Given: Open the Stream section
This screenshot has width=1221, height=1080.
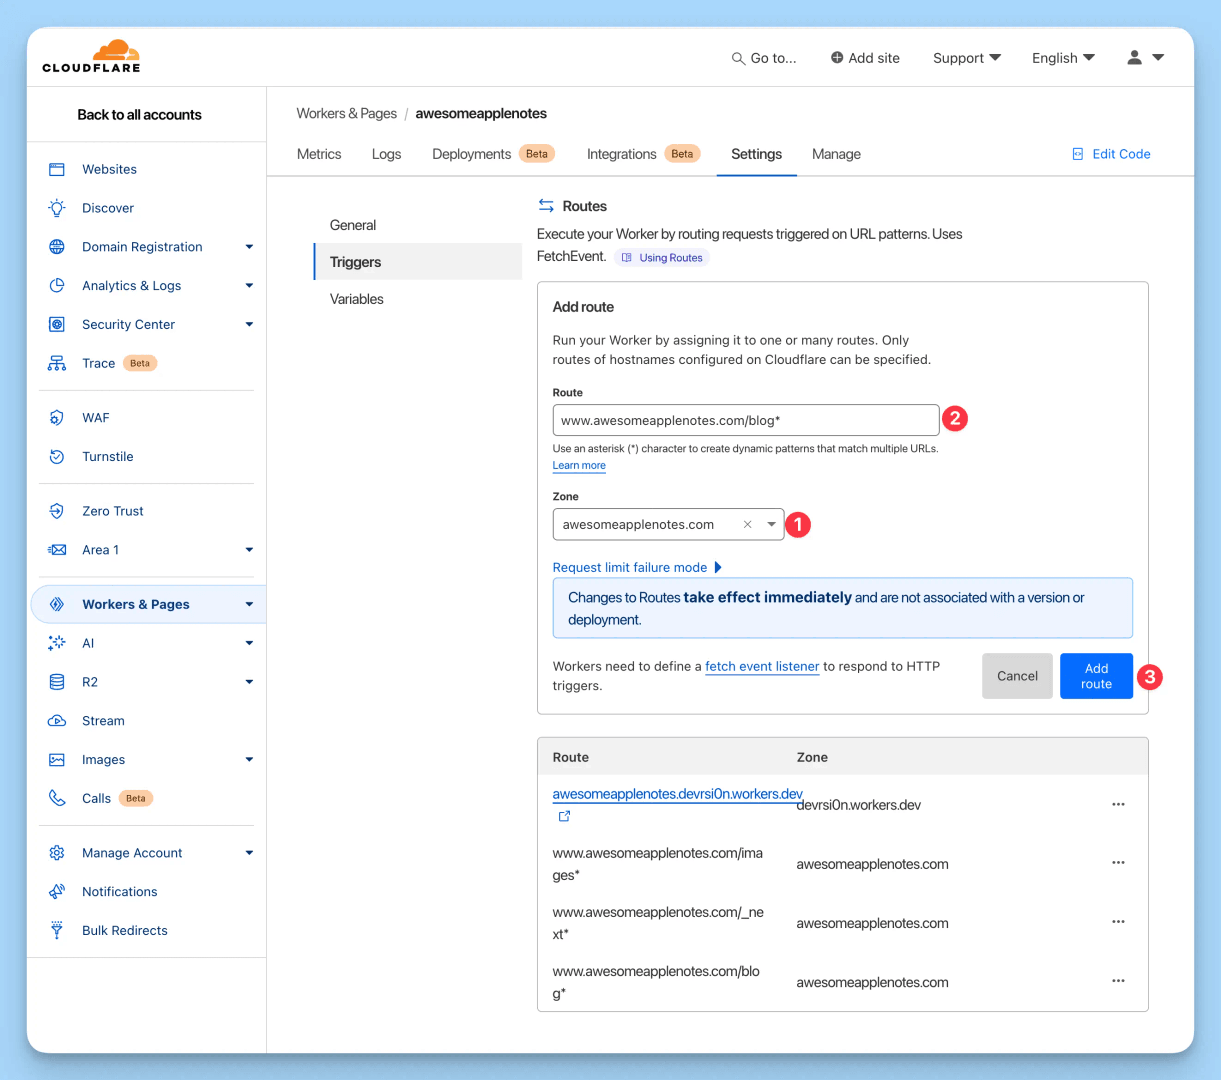Looking at the screenshot, I should 104,720.
